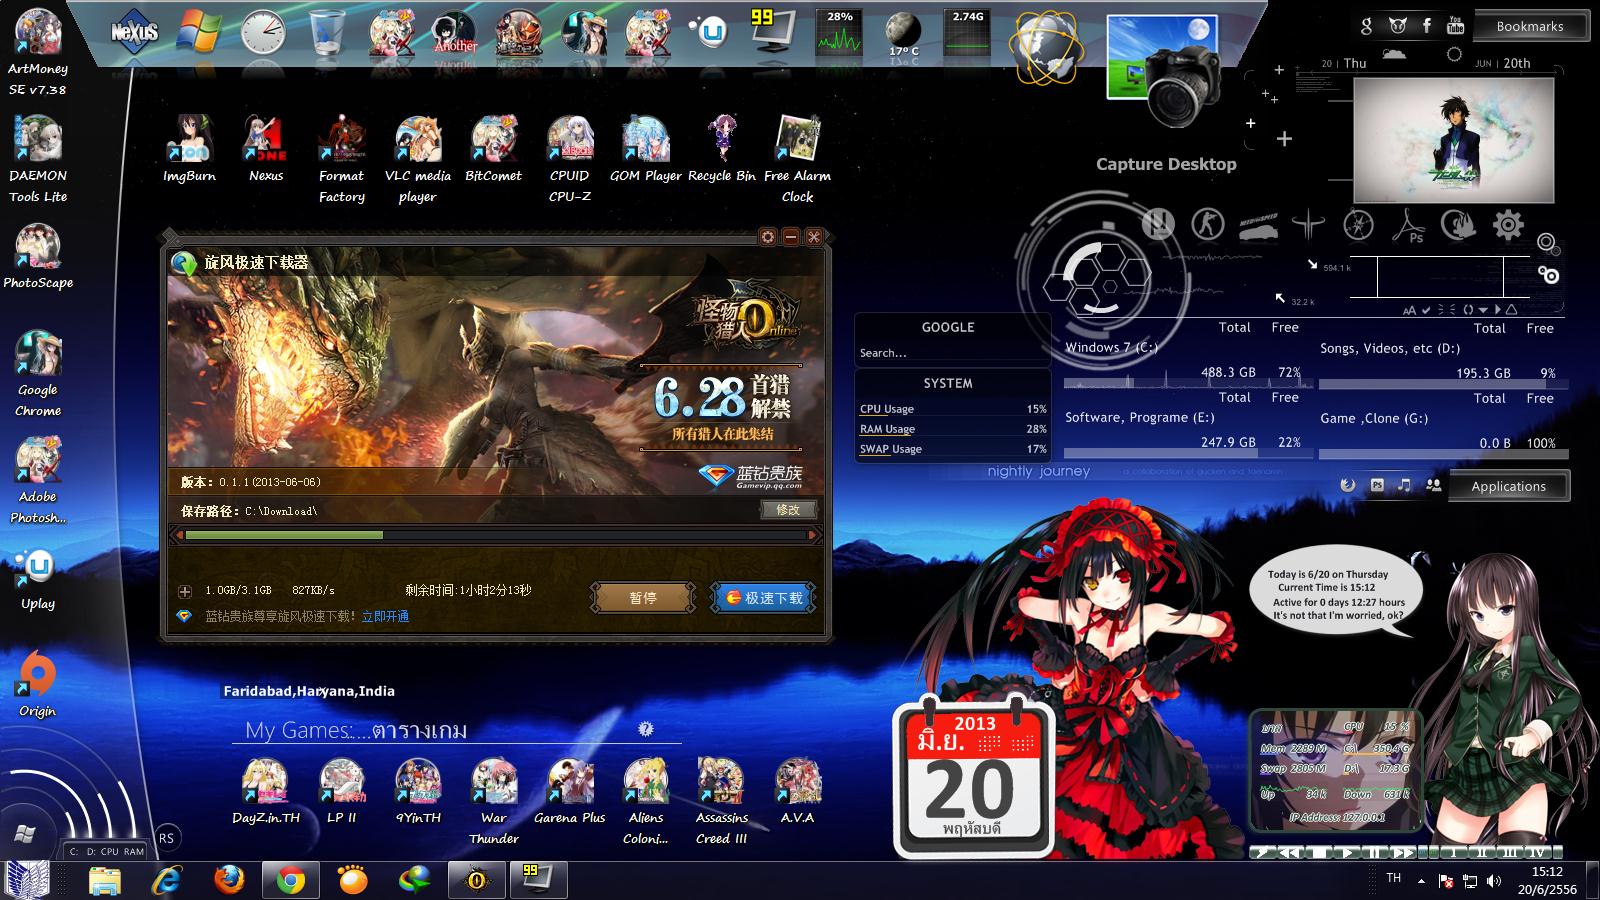Click the TH language indicator

pos(1394,878)
